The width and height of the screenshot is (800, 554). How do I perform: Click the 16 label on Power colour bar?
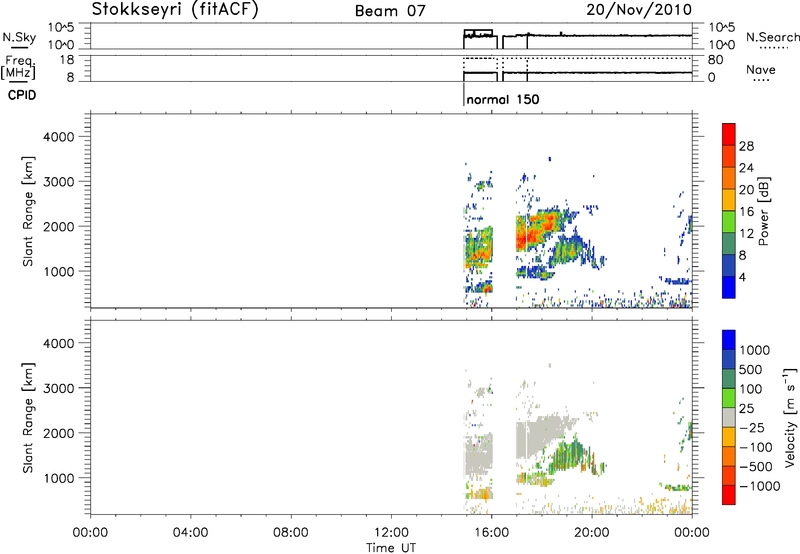[746, 212]
